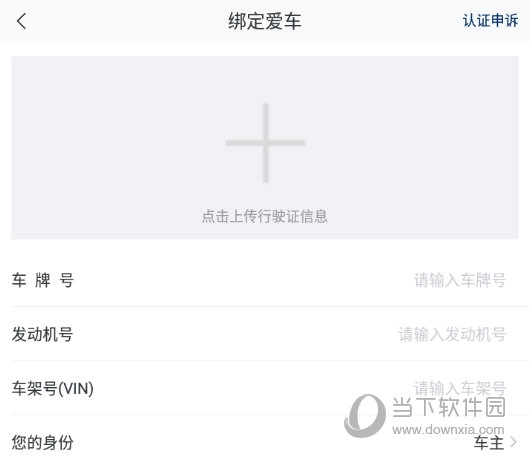
Task: Open the 车主 identity selector value
Action: 489,442
